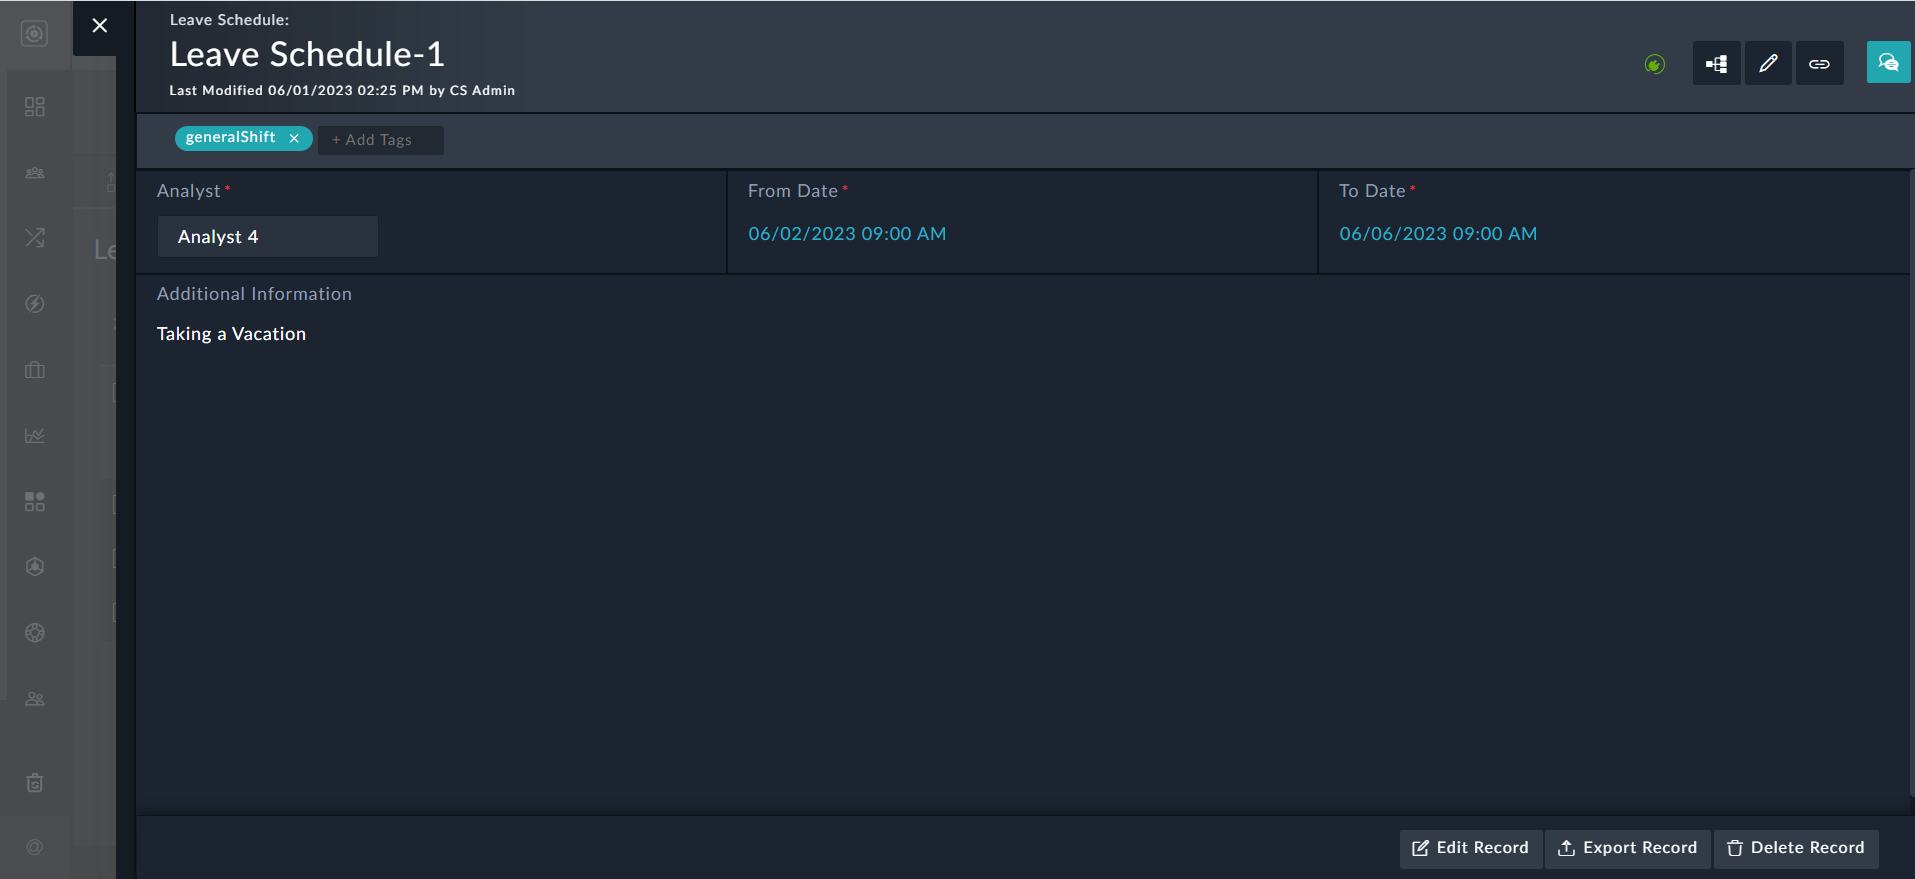The image size is (1915, 879).
Task: Click the lifebuoy icon in left sidebar
Action: click(35, 632)
